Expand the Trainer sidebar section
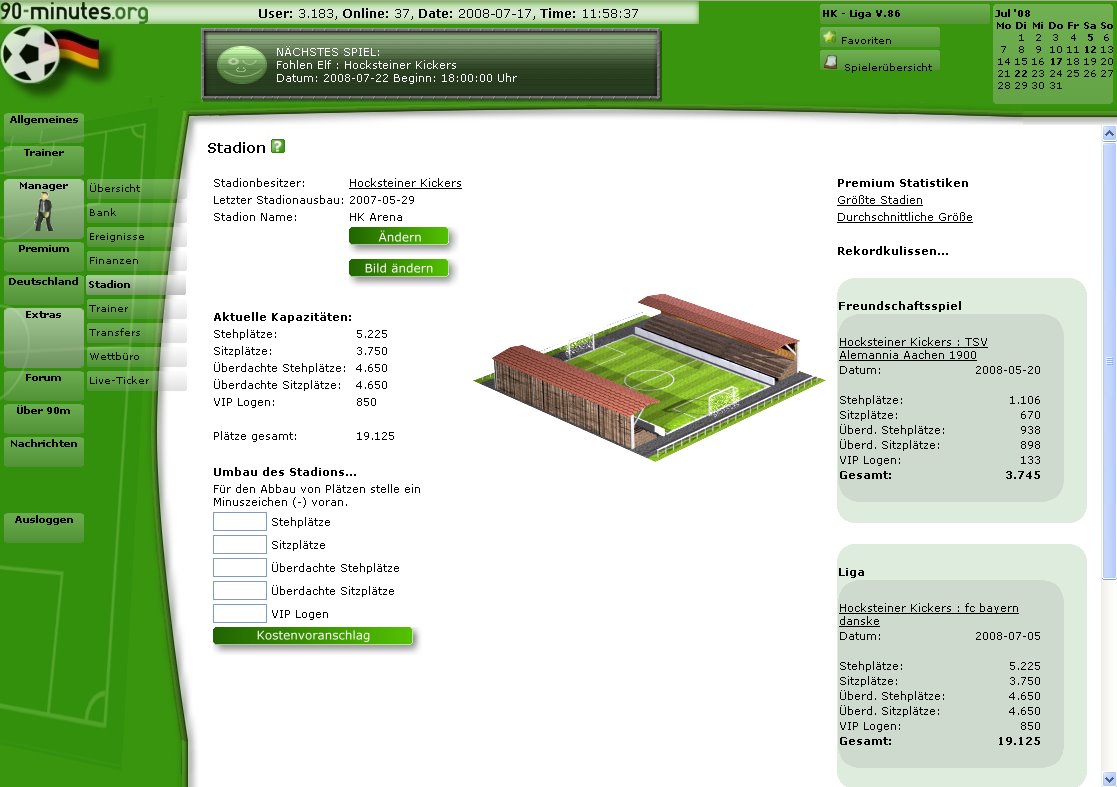Viewport: 1117px width, 787px height. tap(43, 153)
